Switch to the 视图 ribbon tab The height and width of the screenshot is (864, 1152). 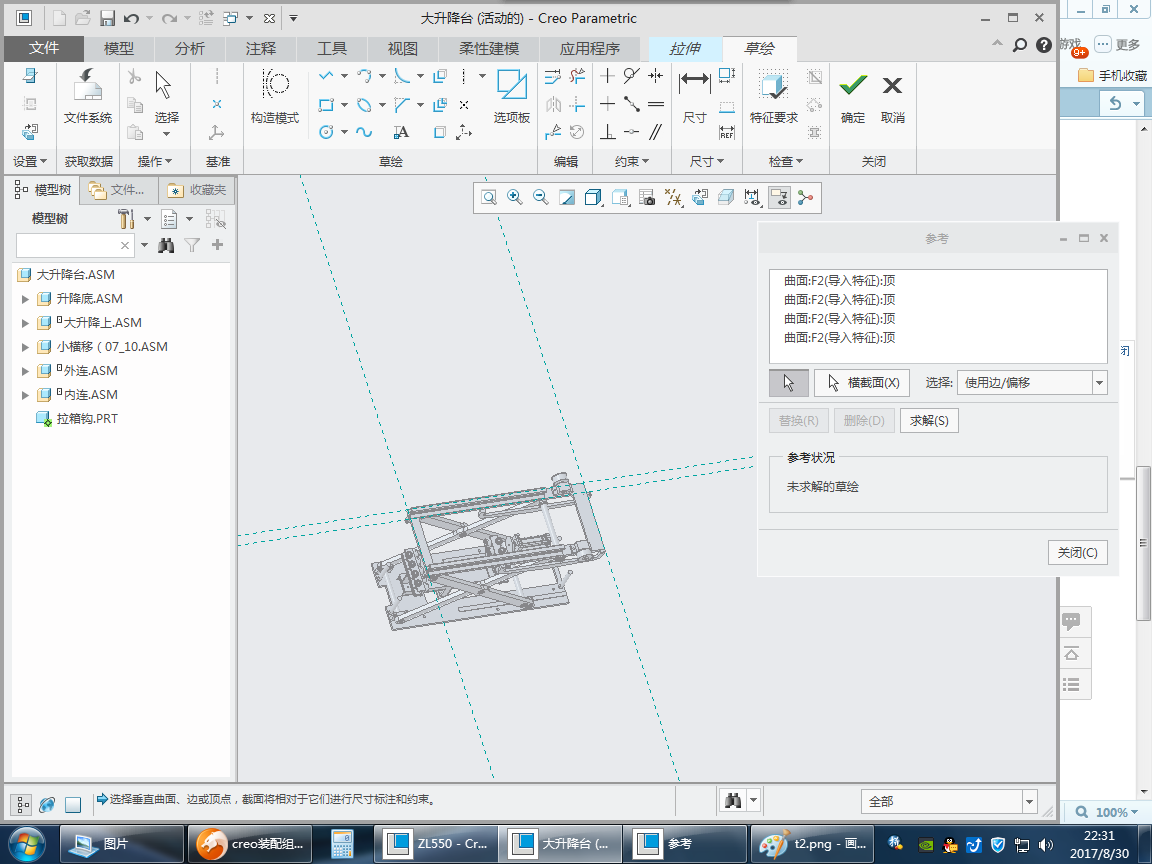[403, 48]
